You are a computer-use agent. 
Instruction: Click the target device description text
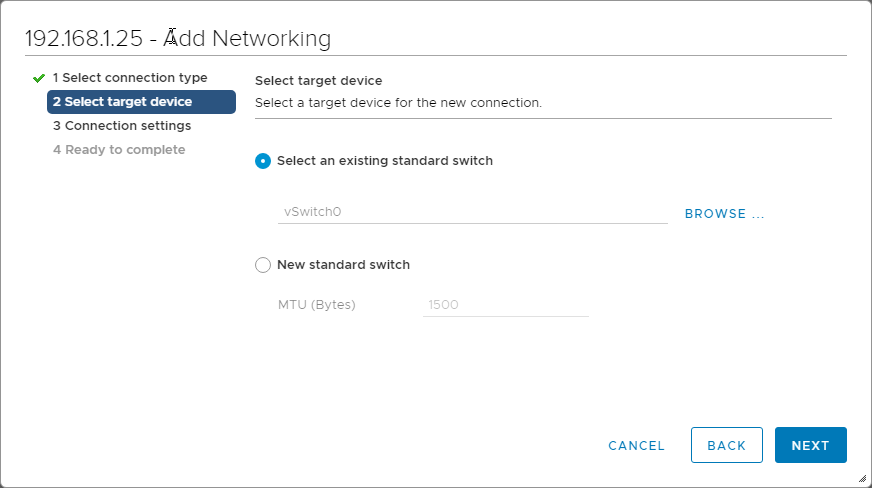398,103
